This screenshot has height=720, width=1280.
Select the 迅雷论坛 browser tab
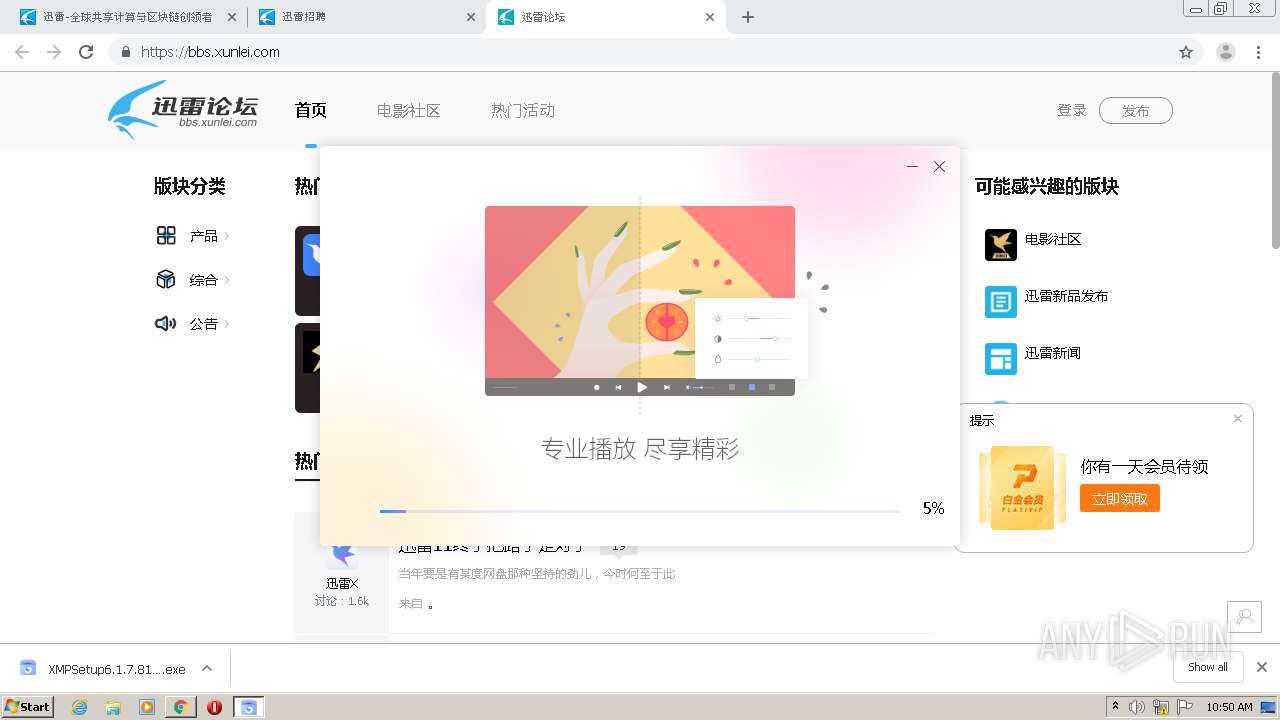pyautogui.click(x=604, y=17)
